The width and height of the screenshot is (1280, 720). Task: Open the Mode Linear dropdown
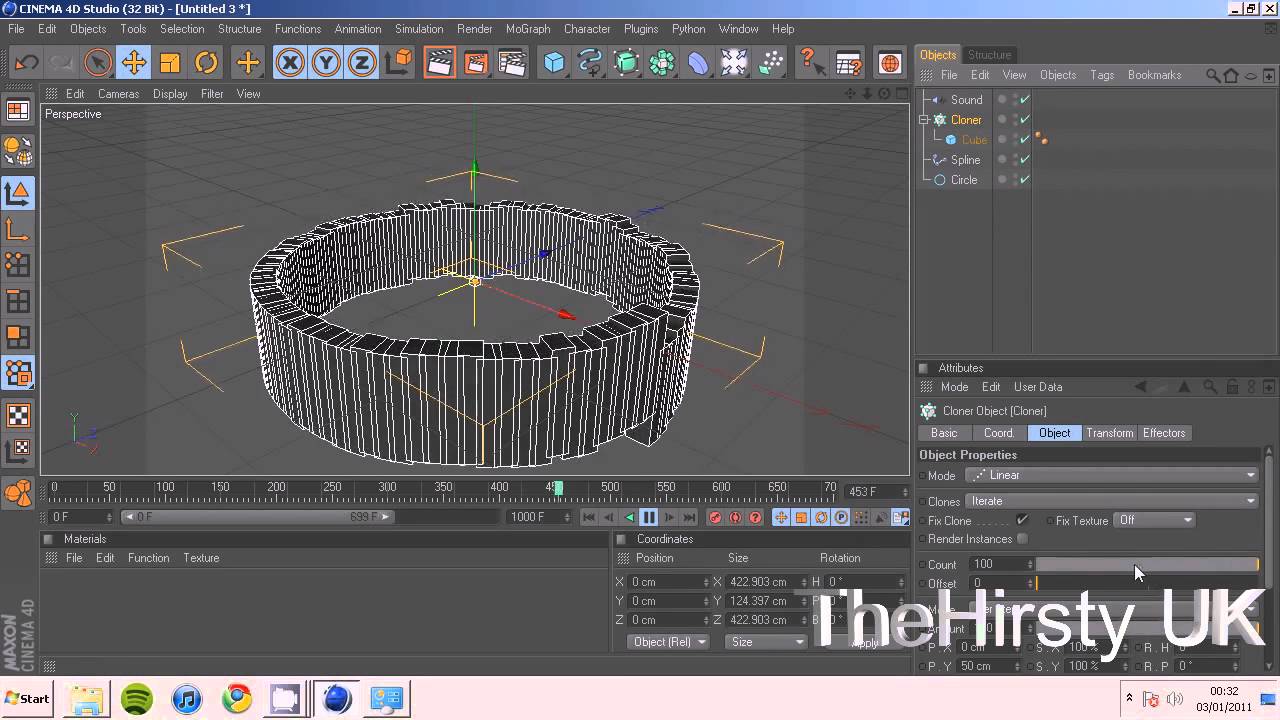(x=1111, y=476)
